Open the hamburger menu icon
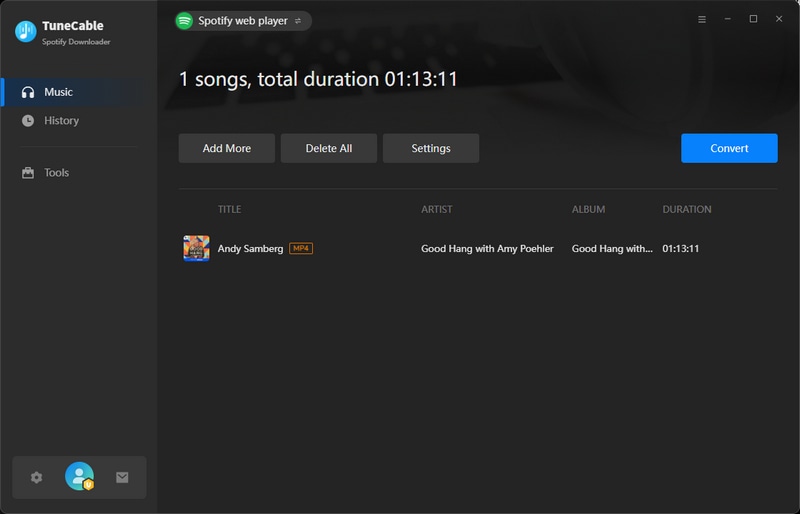 (x=702, y=19)
